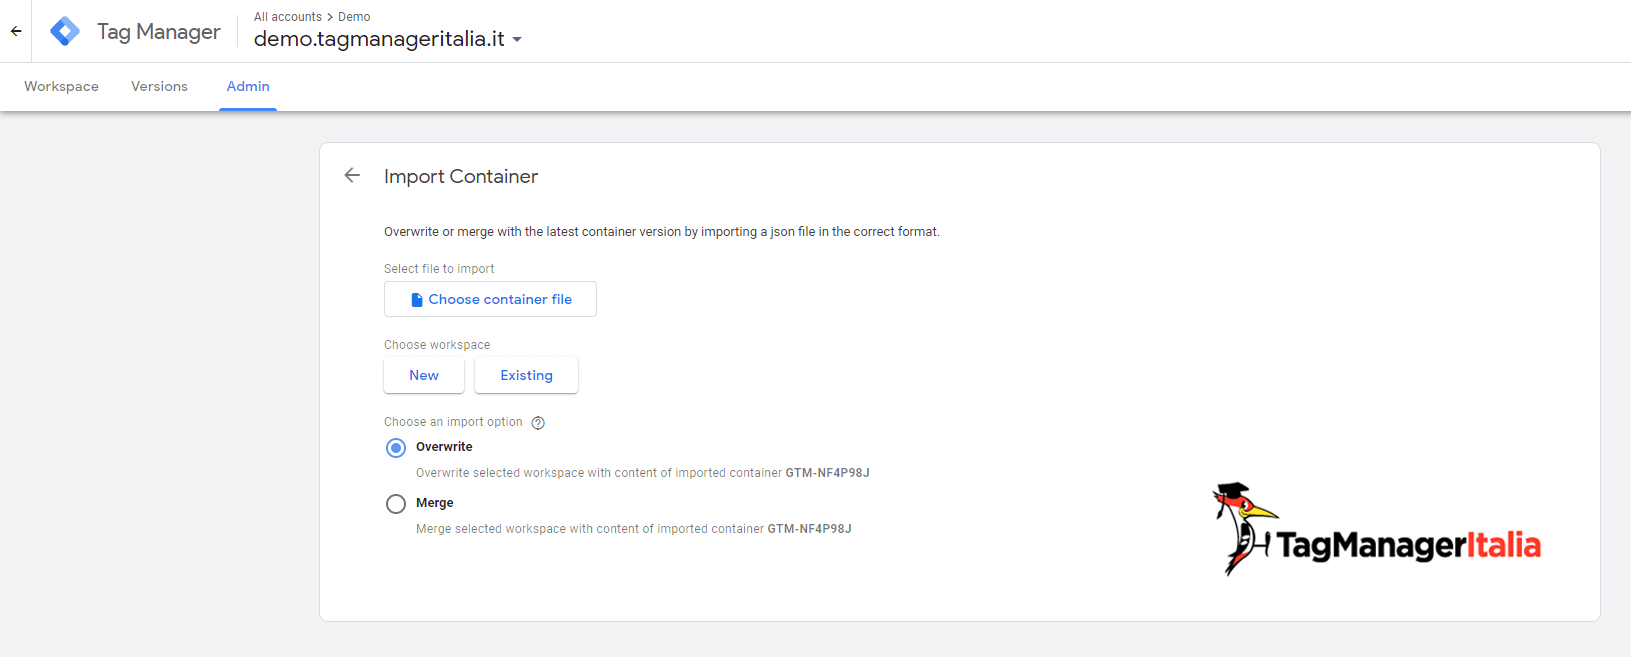Screen dimensions: 1631x657
Task: Click Merge selected workspace description text
Action: click(634, 529)
